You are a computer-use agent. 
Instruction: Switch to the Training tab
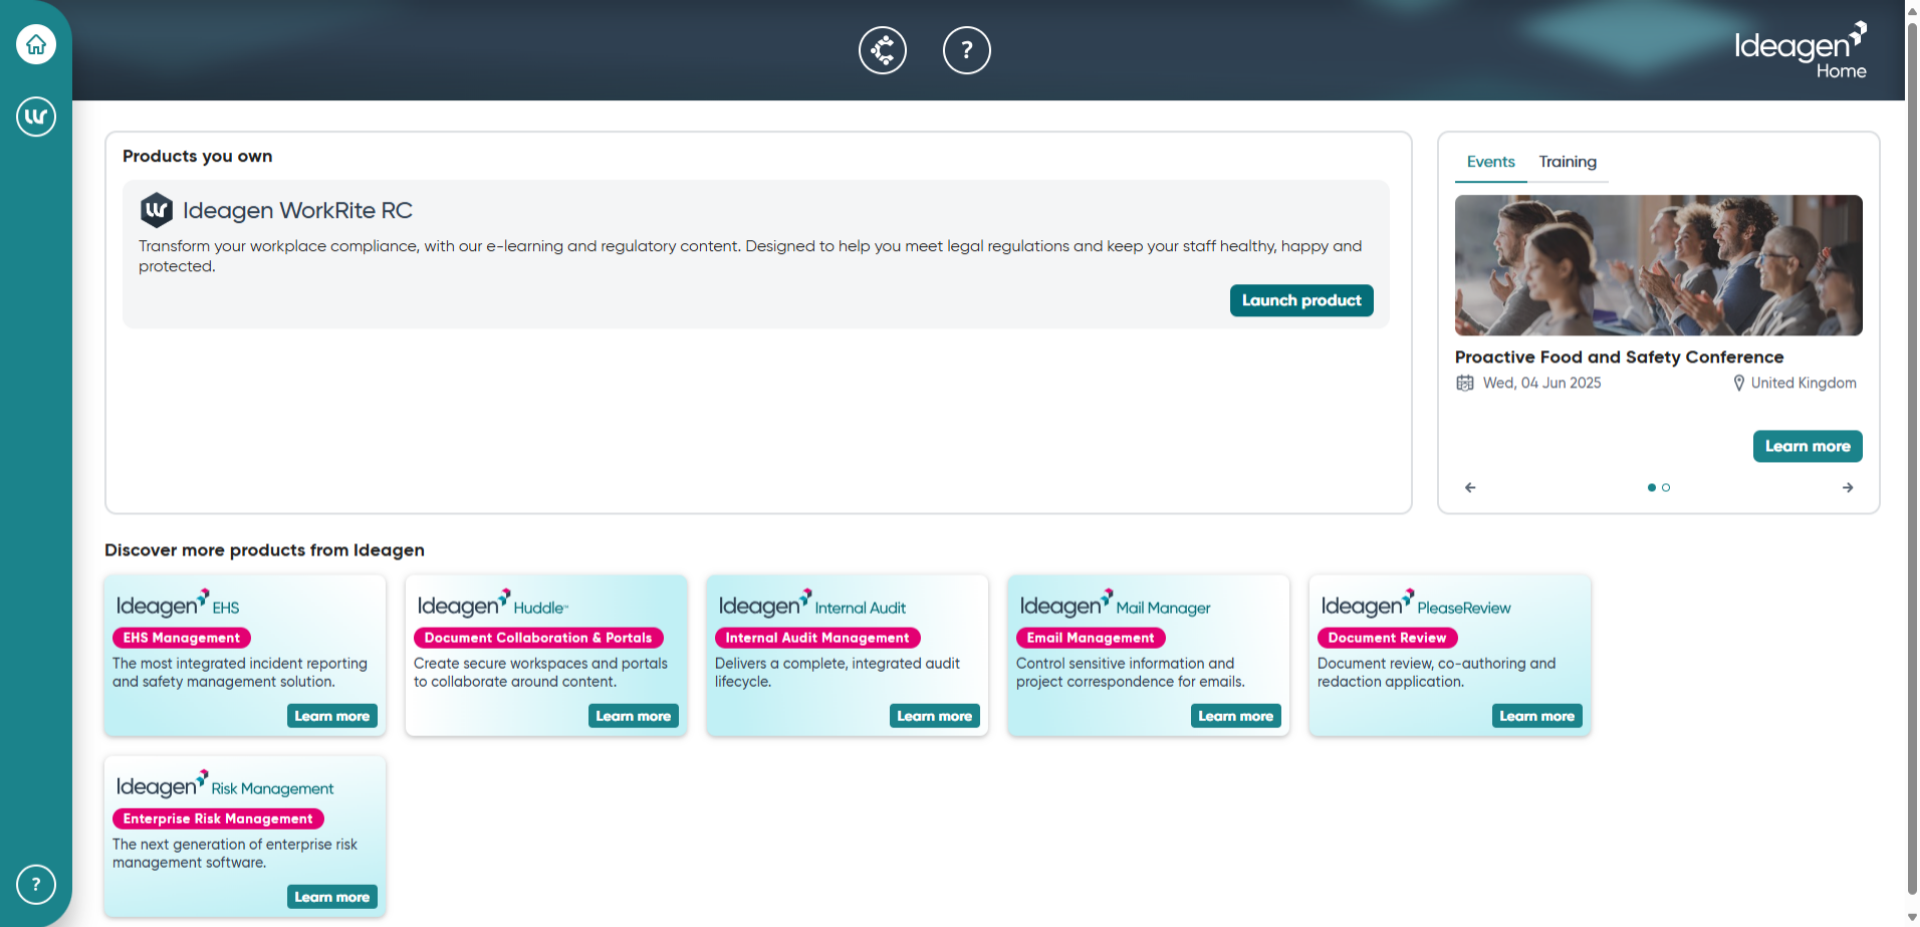click(1567, 162)
